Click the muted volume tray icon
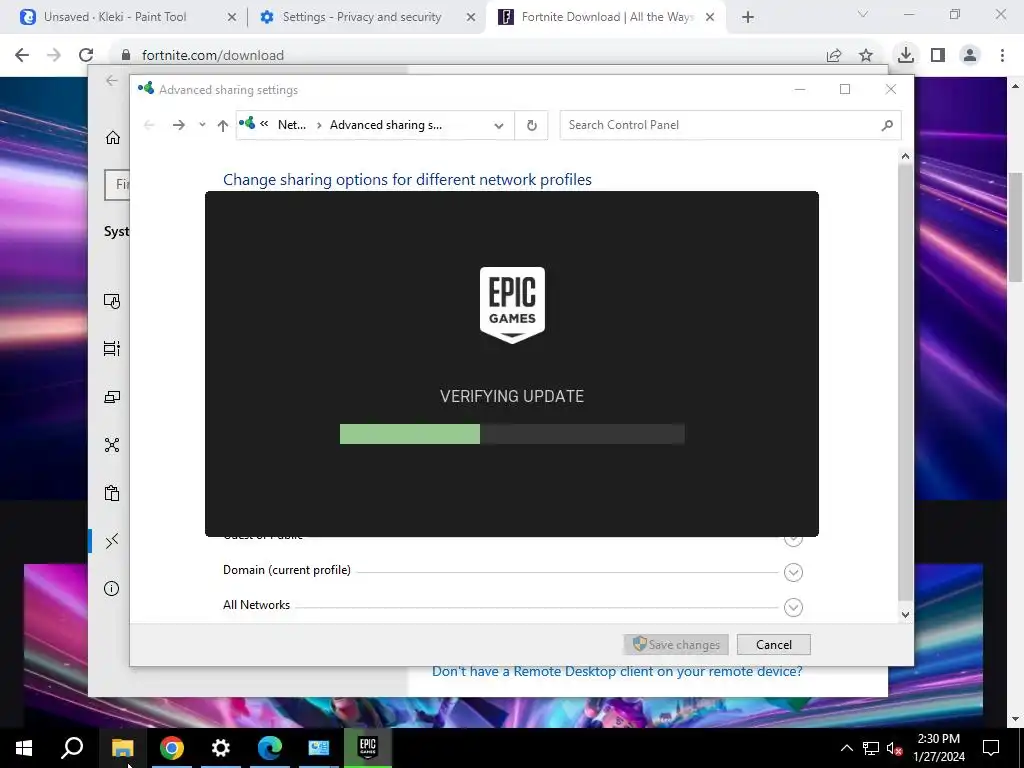This screenshot has height=768, width=1024. click(895, 748)
